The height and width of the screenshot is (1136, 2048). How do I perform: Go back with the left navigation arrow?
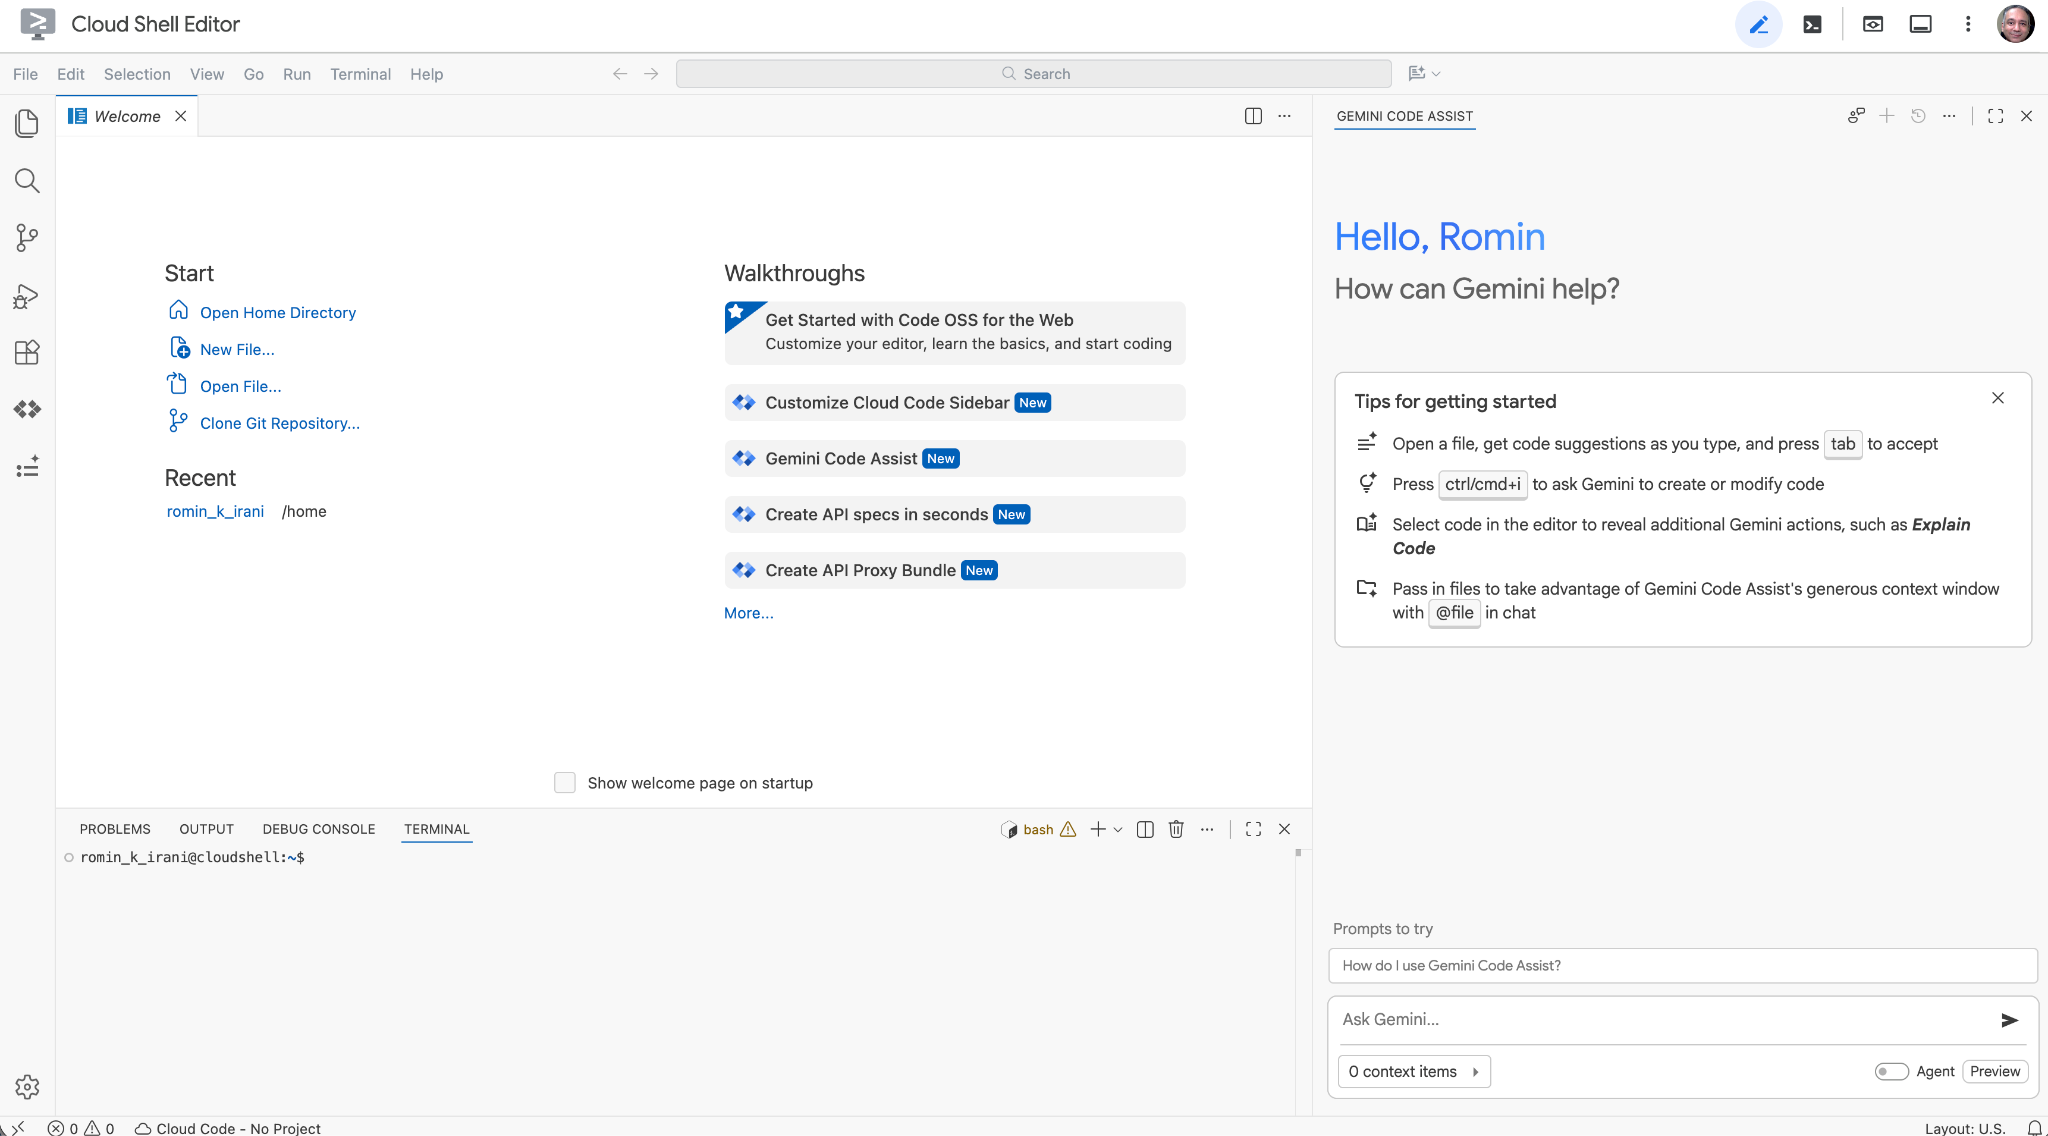coord(620,74)
